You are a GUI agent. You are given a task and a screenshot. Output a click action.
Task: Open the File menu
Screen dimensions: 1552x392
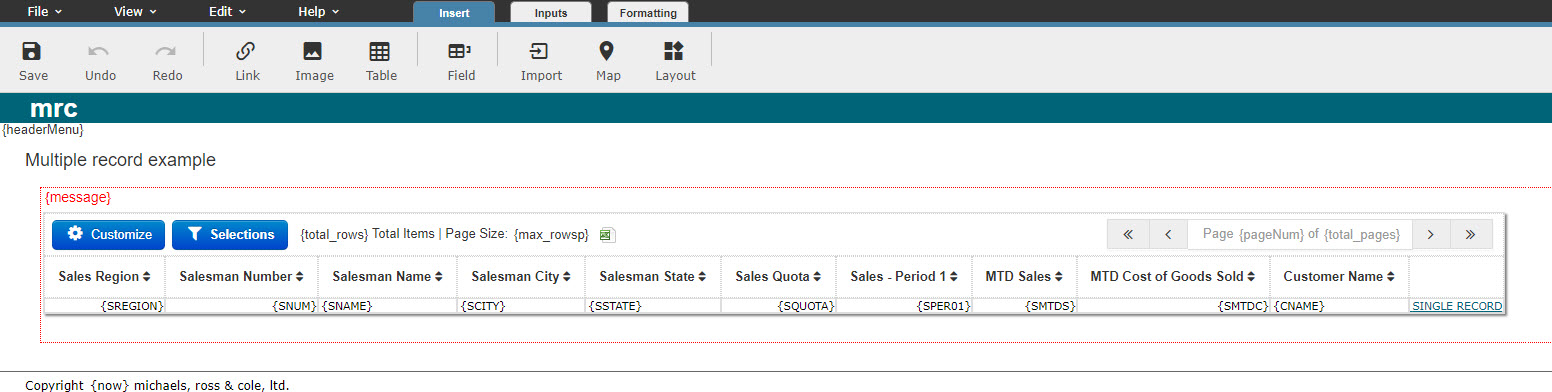45,12
